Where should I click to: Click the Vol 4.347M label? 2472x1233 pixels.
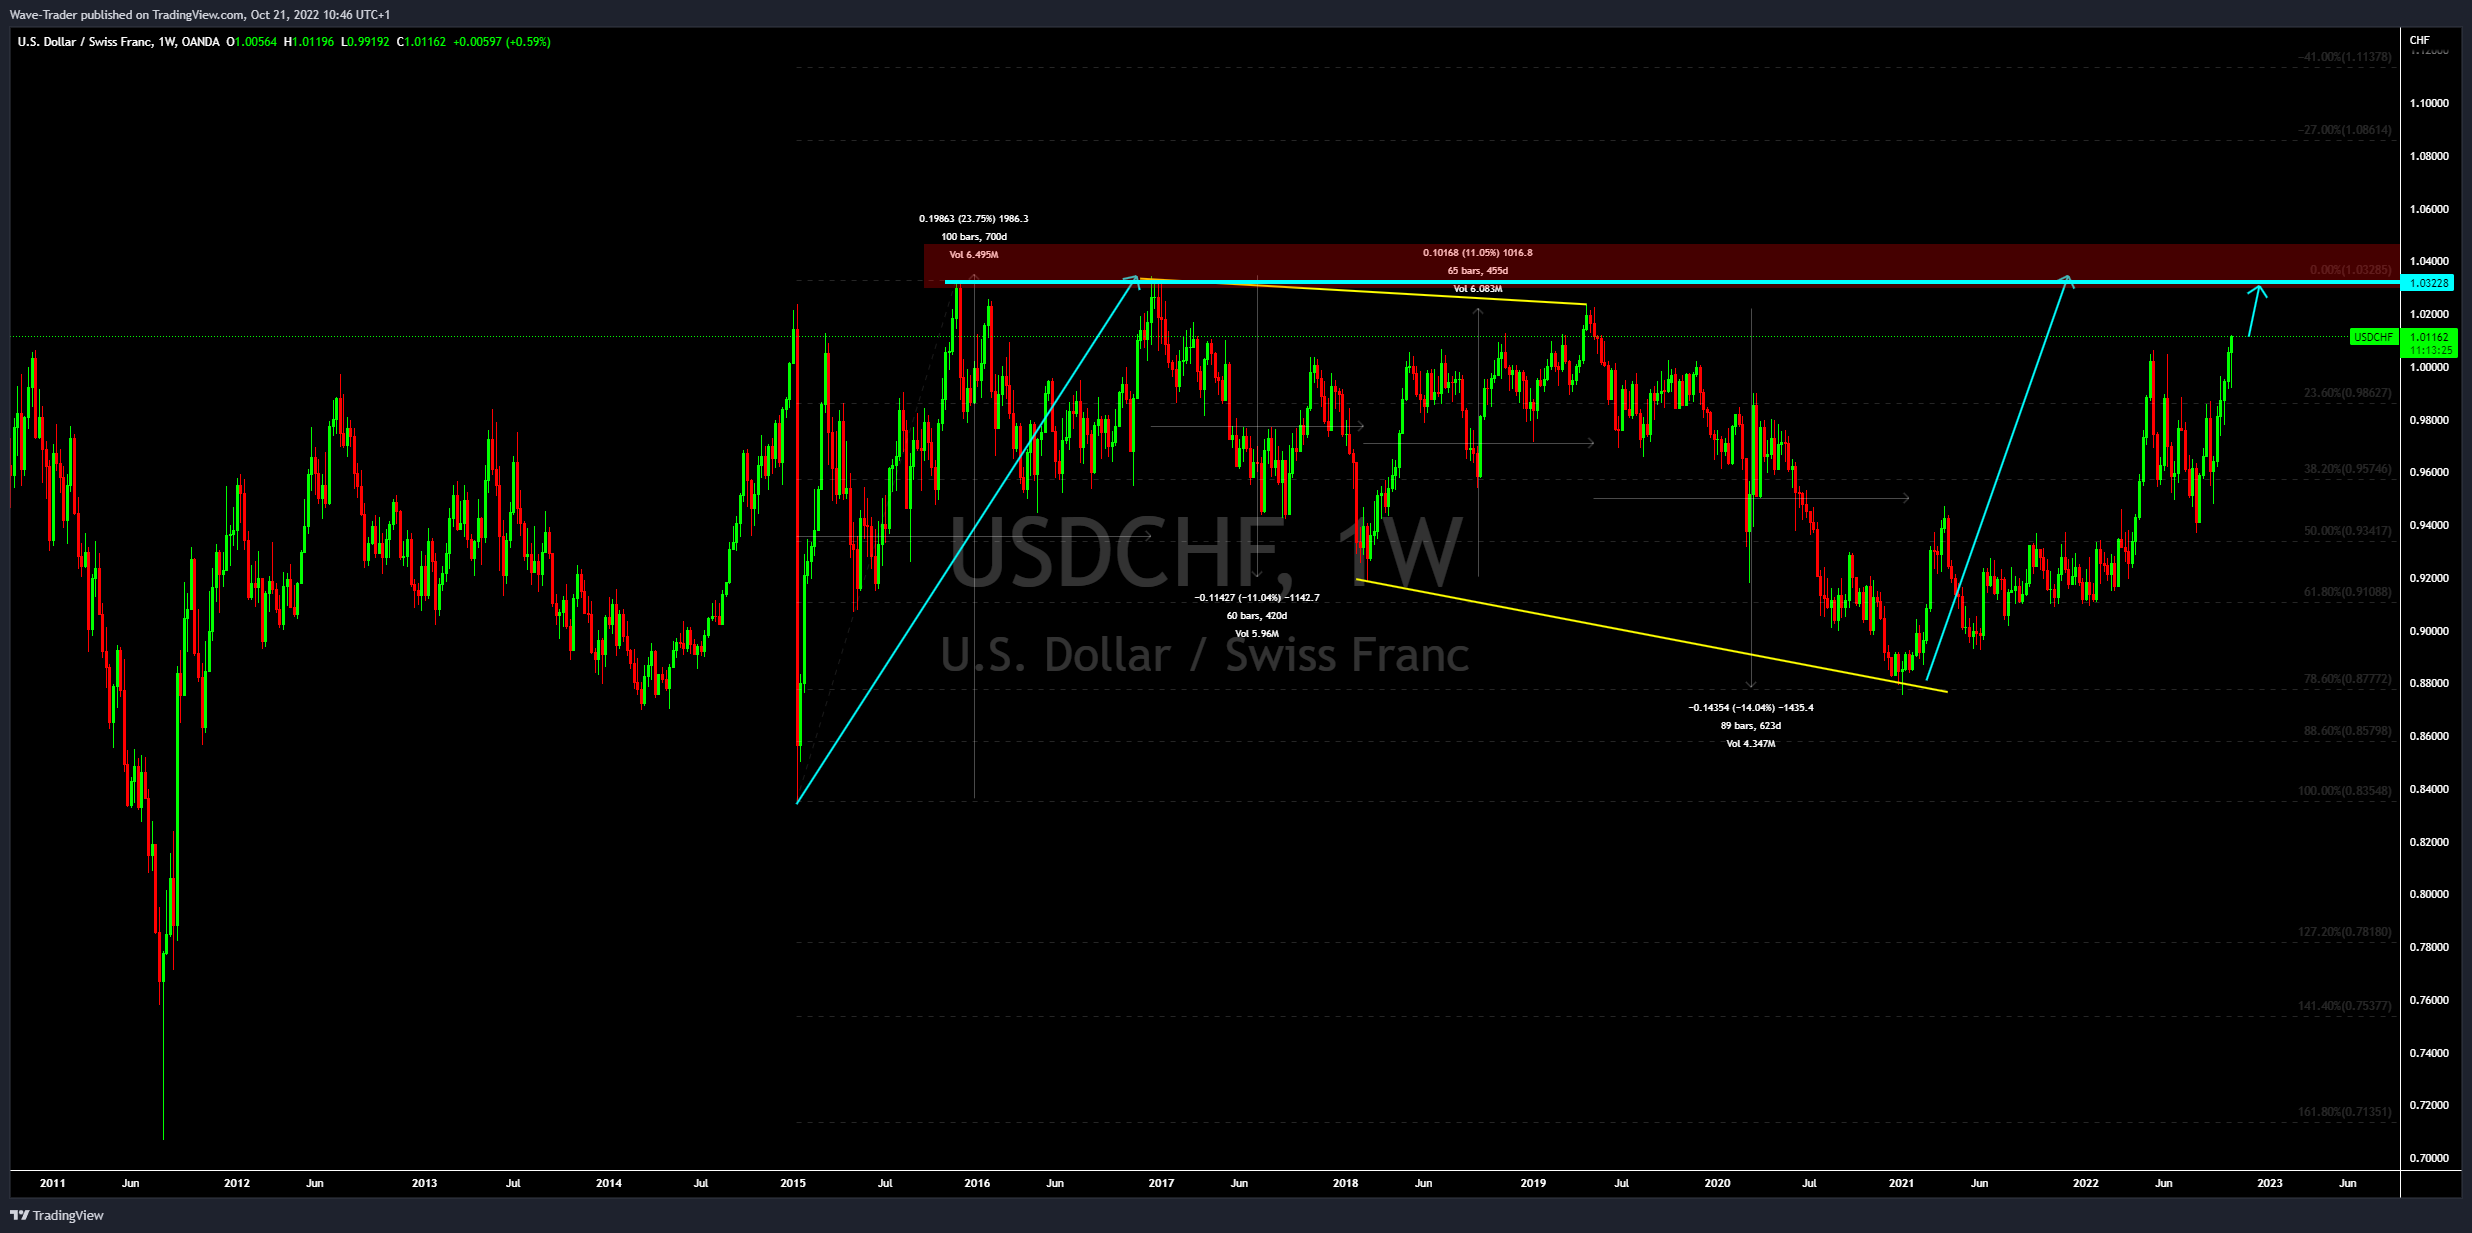point(1750,744)
